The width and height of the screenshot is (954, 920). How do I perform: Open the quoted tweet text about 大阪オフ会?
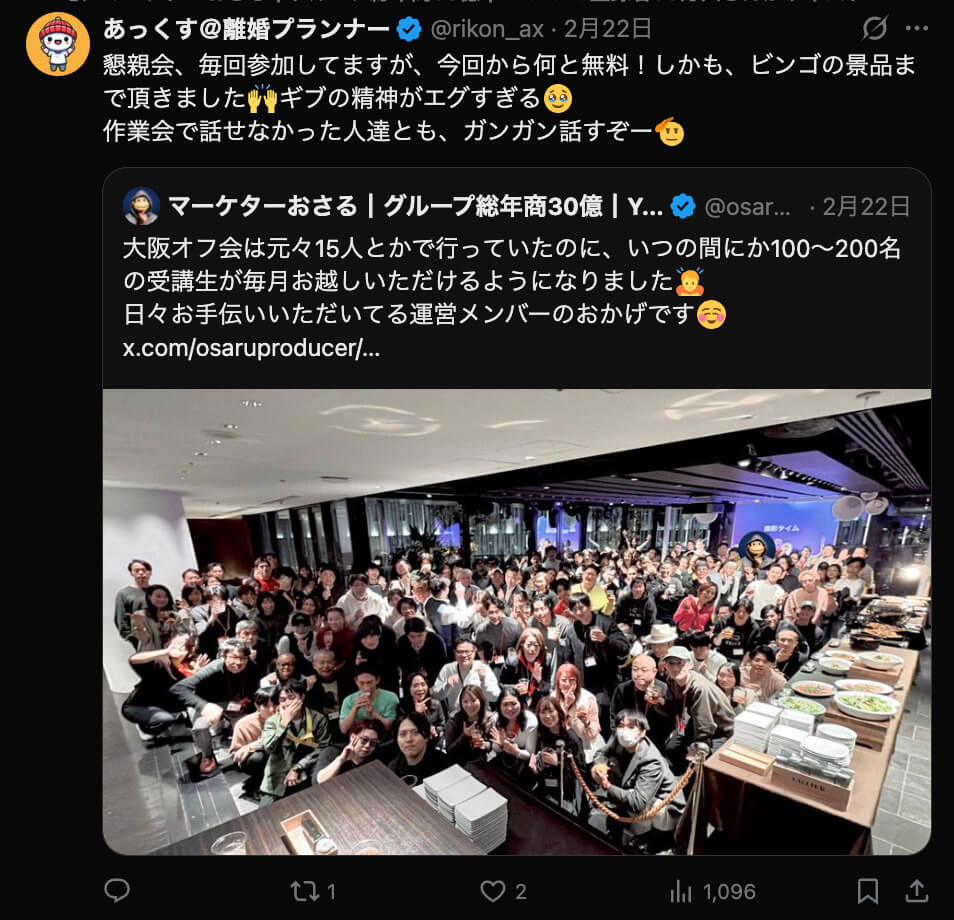pyautogui.click(x=511, y=281)
